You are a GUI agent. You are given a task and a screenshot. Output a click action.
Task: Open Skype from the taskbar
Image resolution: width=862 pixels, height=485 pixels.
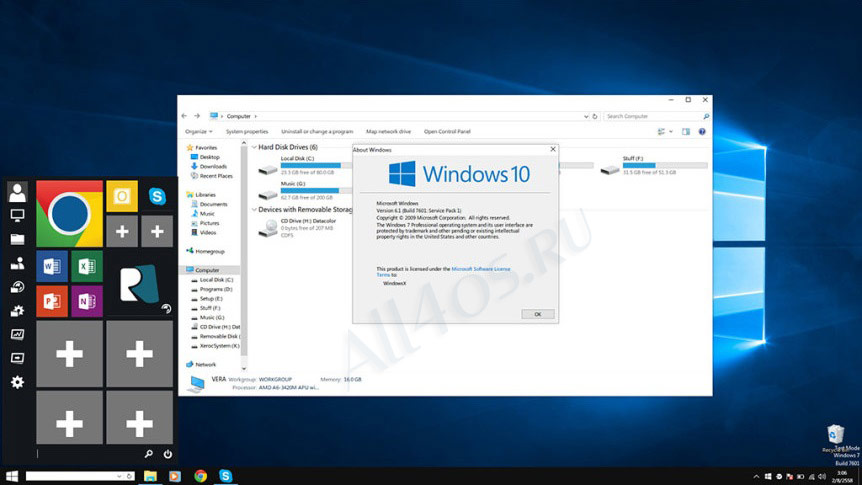click(x=225, y=476)
